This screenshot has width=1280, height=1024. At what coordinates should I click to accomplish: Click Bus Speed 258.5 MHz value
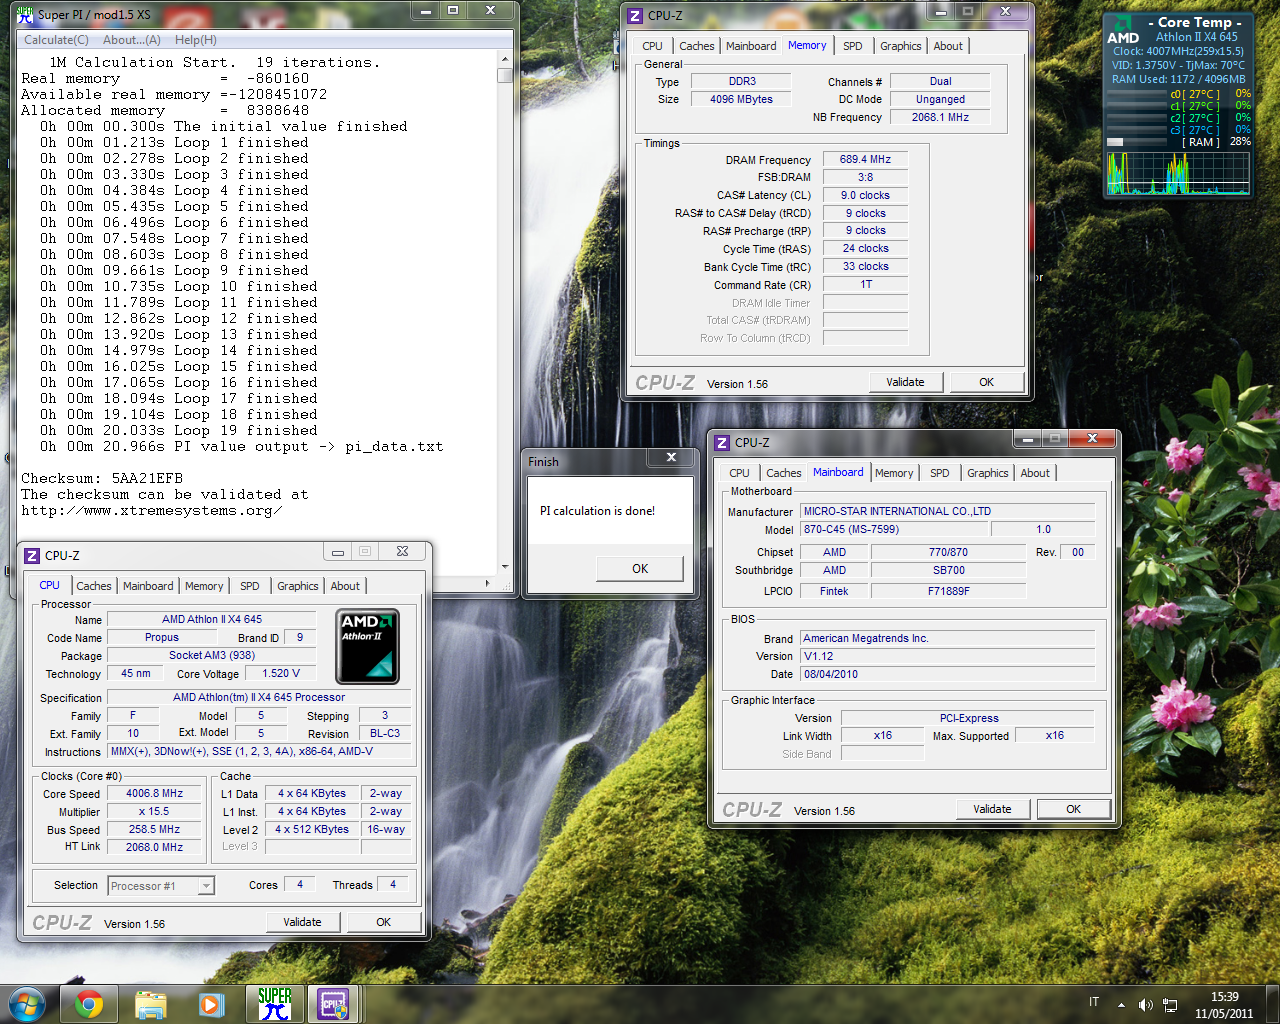(154, 829)
